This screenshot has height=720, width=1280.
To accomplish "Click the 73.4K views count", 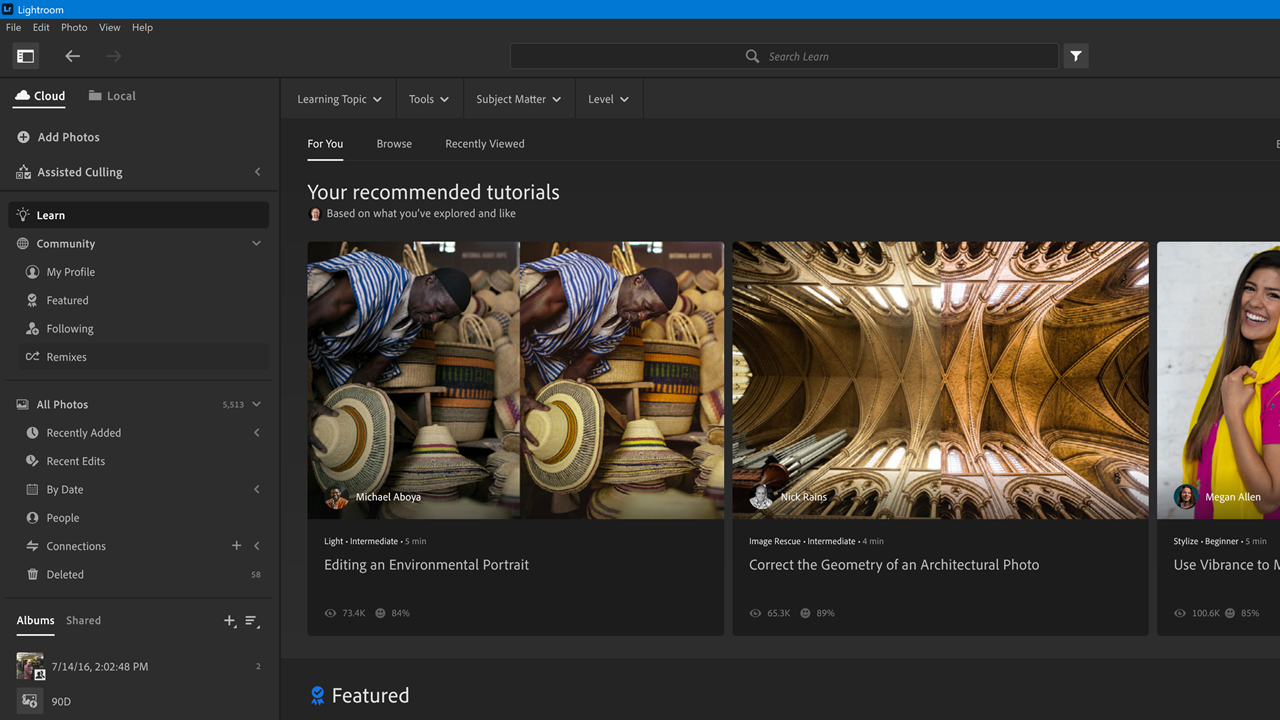I will [354, 613].
